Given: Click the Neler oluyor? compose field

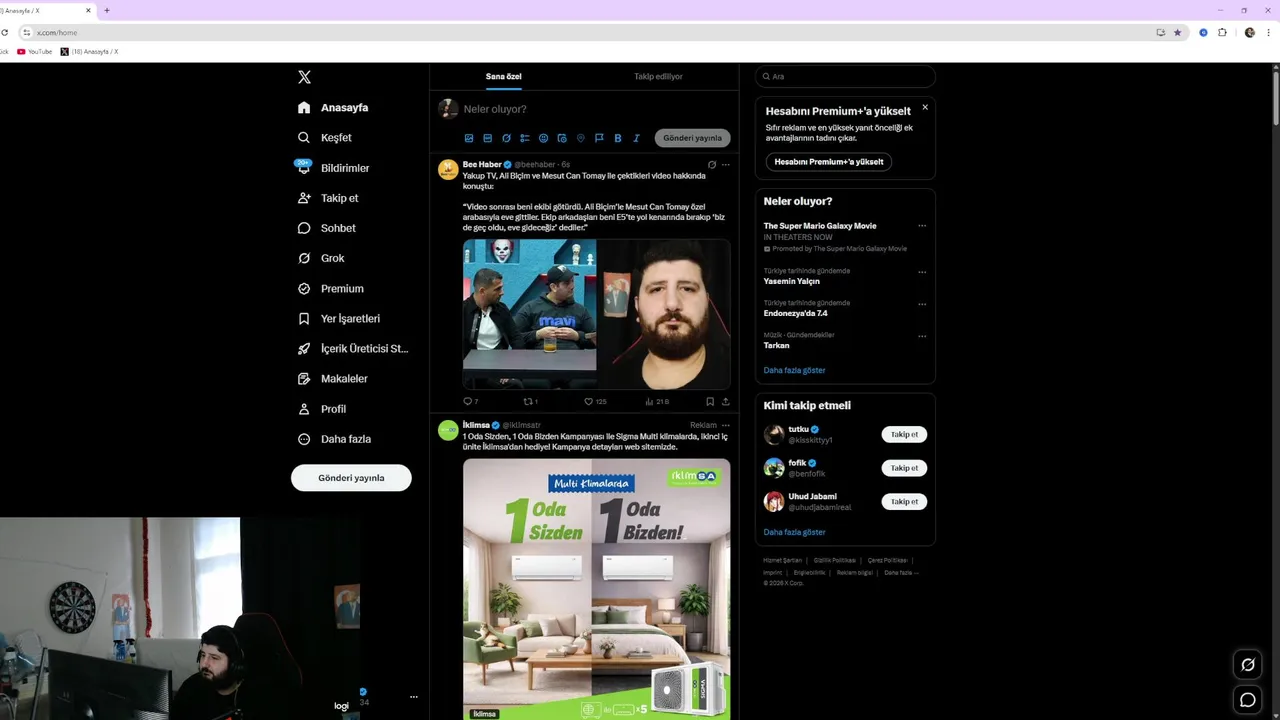Looking at the screenshot, I should [x=596, y=109].
